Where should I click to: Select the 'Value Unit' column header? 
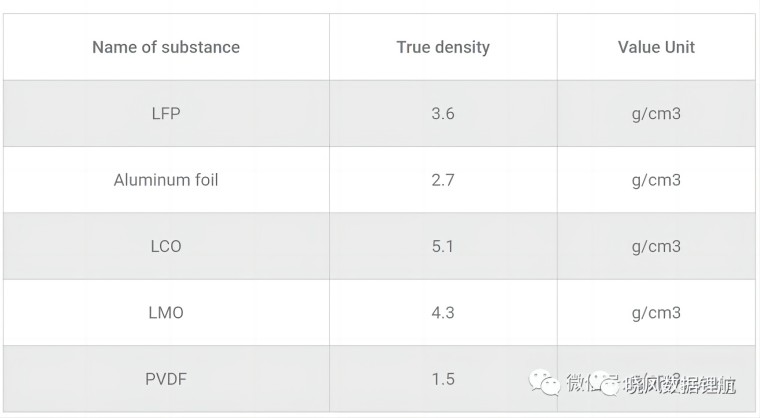click(x=656, y=47)
